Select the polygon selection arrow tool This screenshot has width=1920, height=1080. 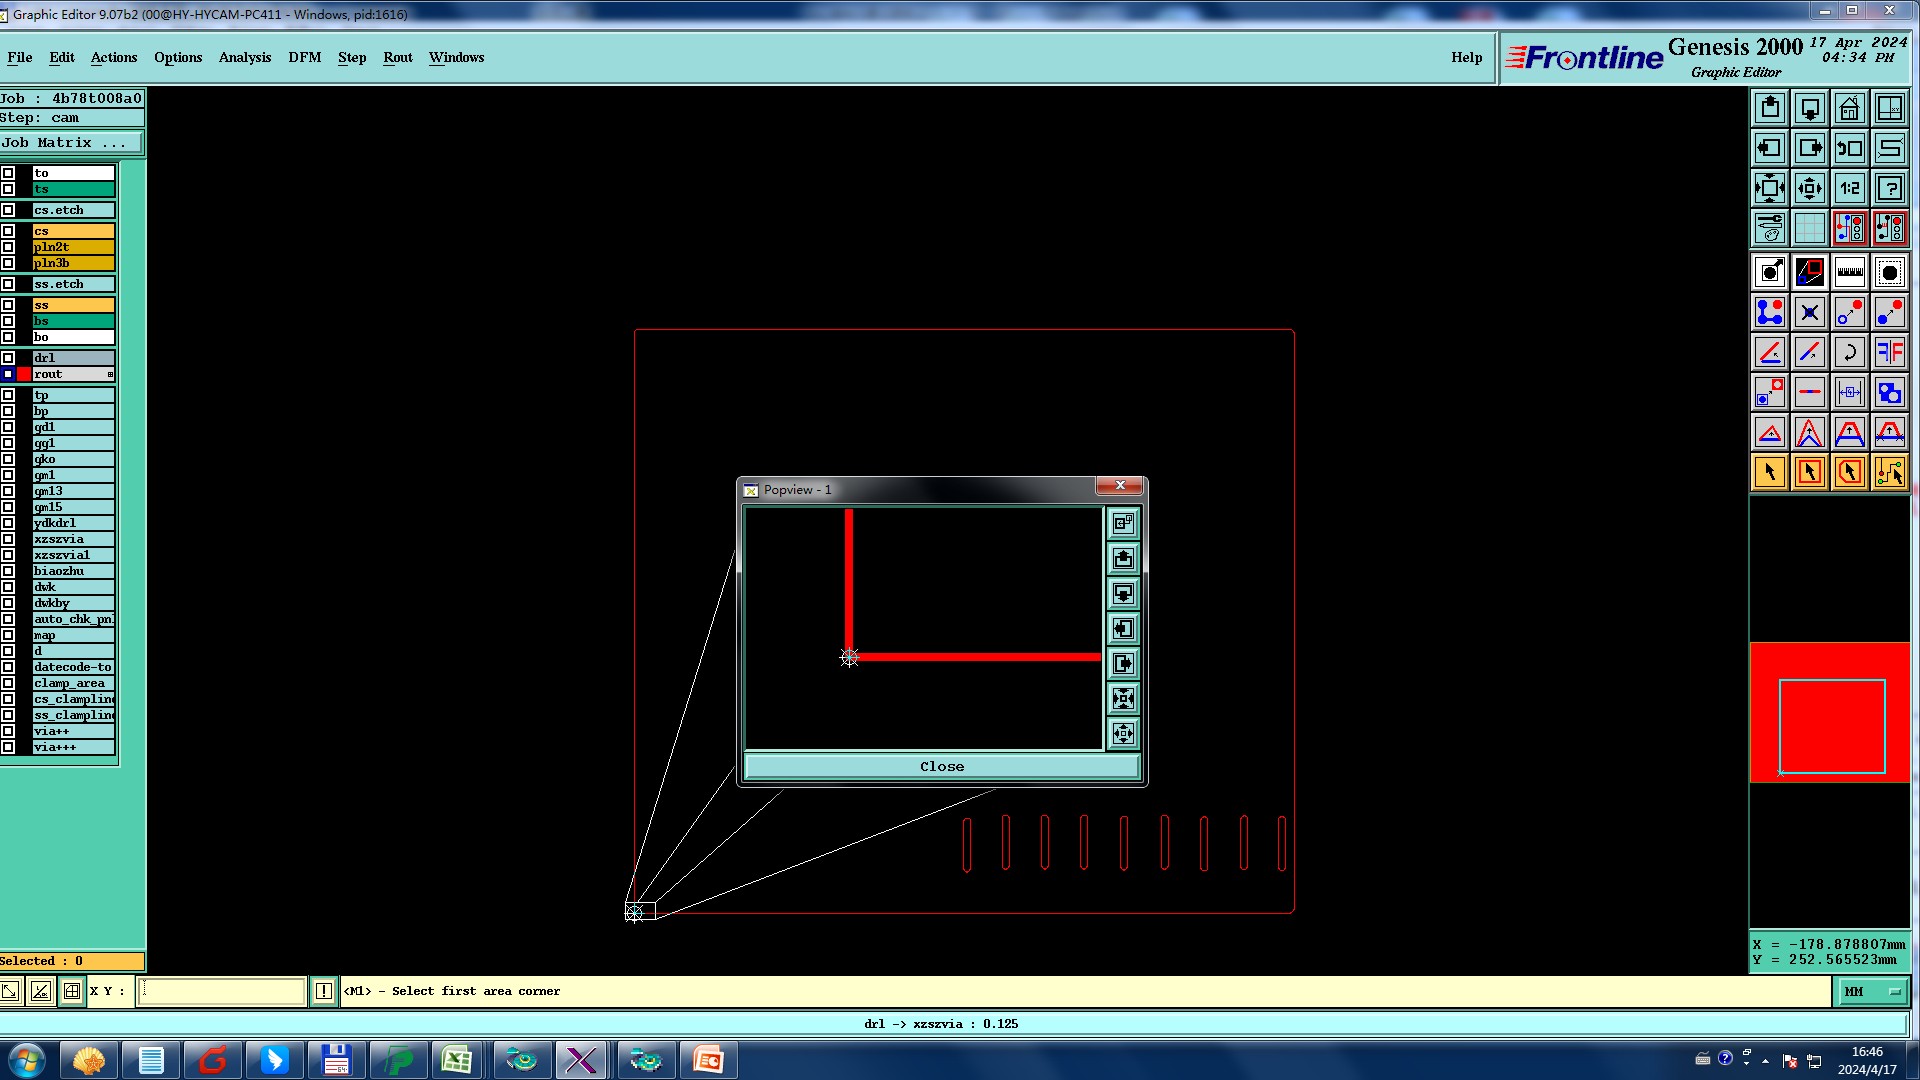tap(1849, 472)
